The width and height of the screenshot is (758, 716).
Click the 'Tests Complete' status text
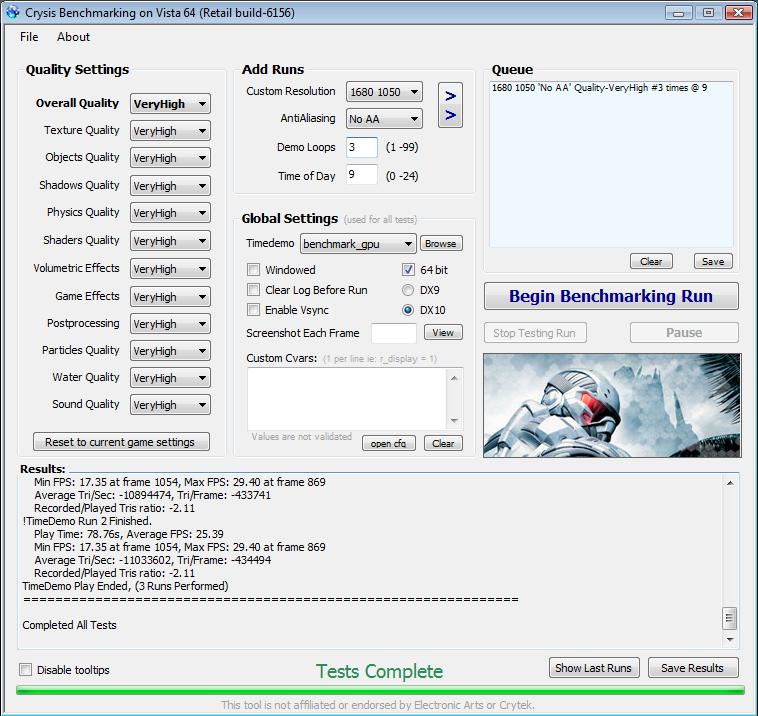(x=379, y=671)
